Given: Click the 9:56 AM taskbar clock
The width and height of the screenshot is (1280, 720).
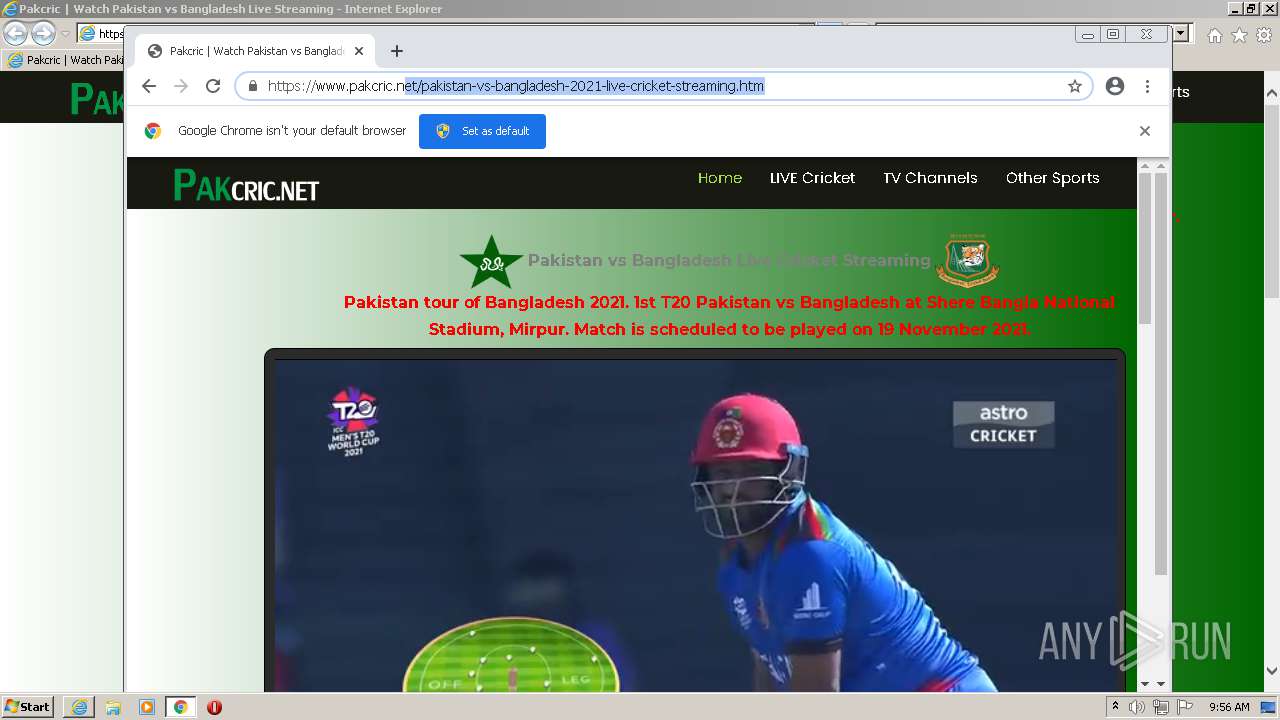Looking at the screenshot, I should 1229,707.
